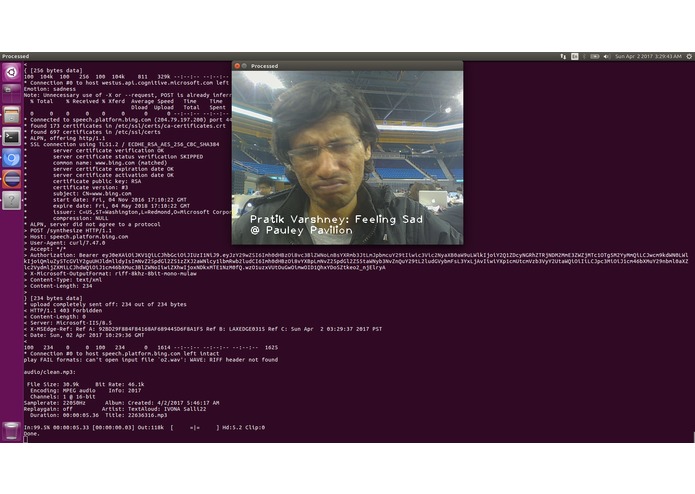
Task: Click 'Content-Length: 234' line
Action: pyautogui.click(x=58, y=286)
